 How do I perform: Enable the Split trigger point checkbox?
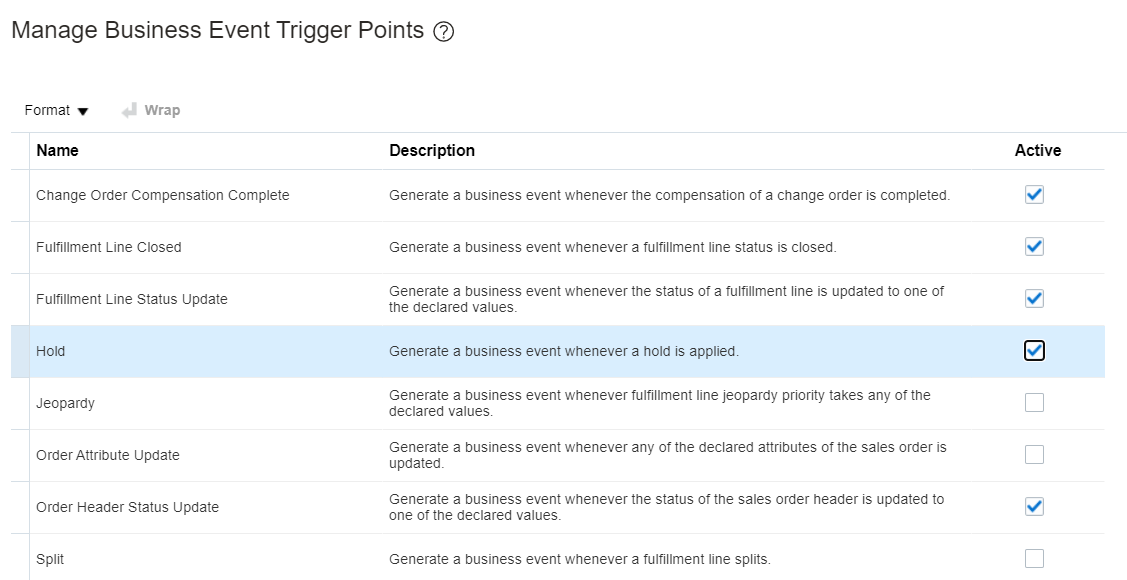click(1034, 558)
